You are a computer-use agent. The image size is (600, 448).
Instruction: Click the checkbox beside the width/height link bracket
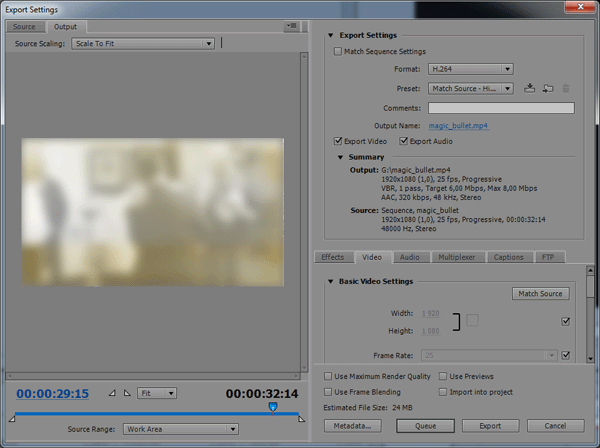(x=472, y=320)
